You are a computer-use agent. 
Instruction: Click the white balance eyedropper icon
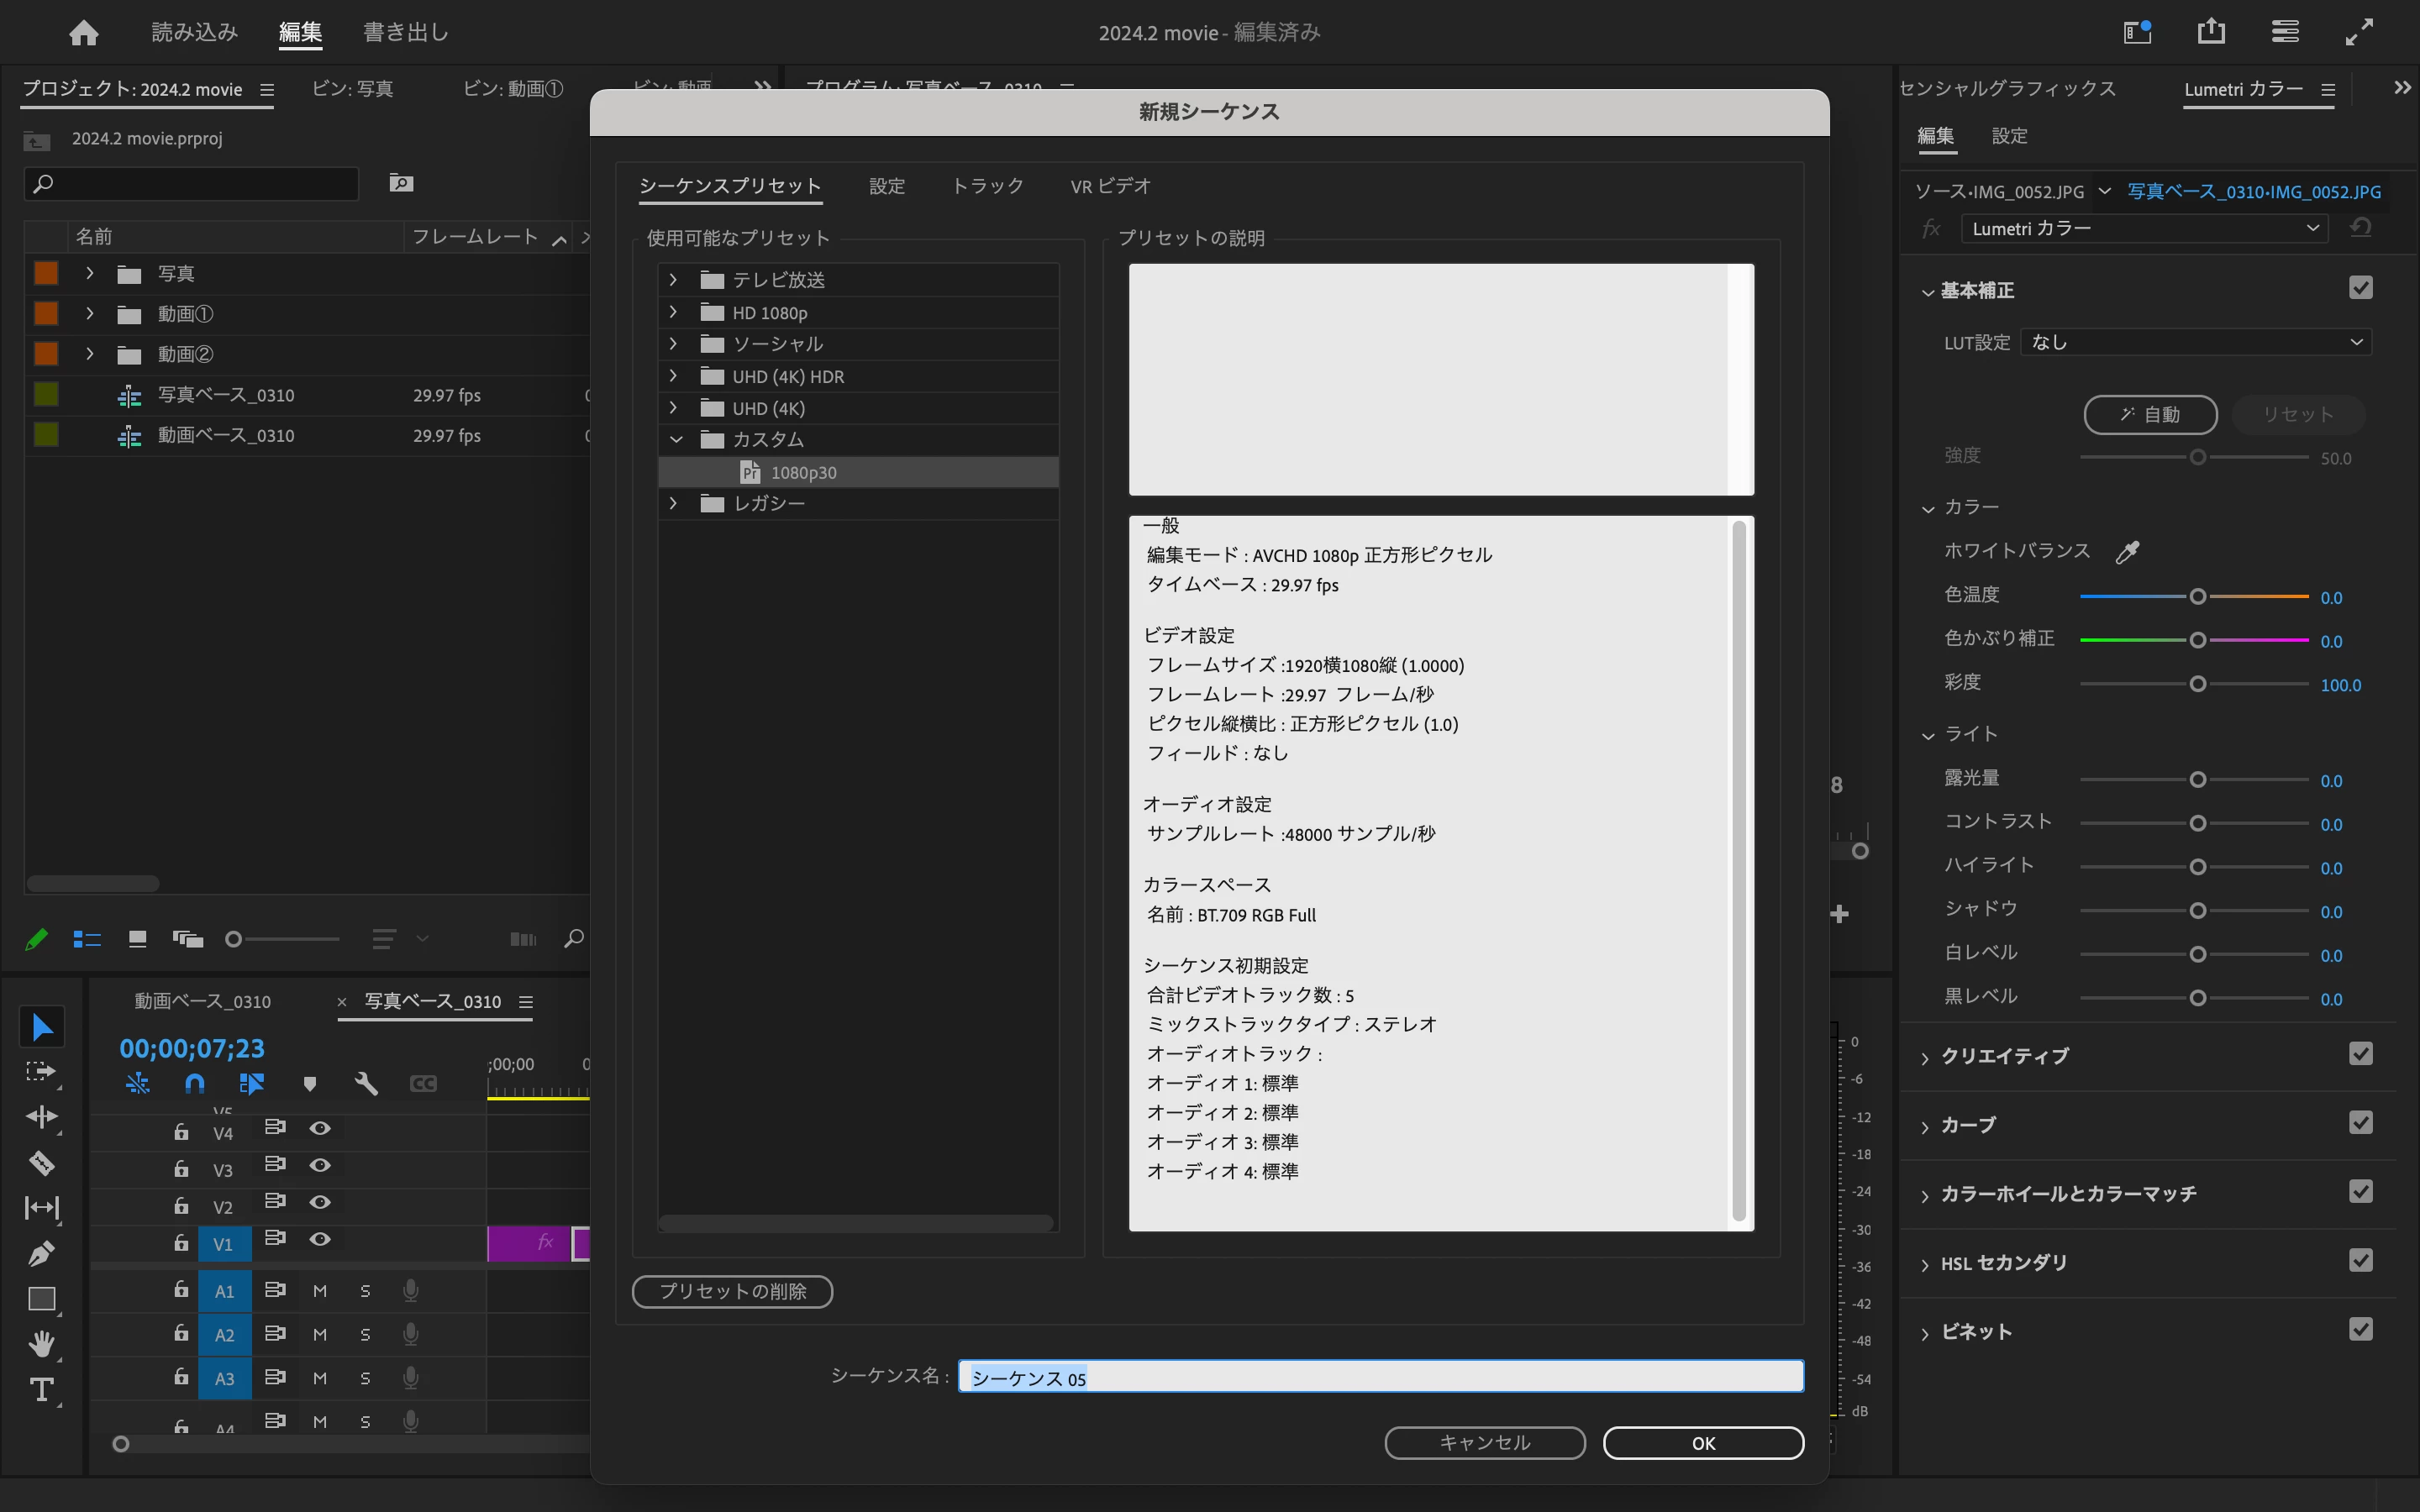coord(2127,551)
